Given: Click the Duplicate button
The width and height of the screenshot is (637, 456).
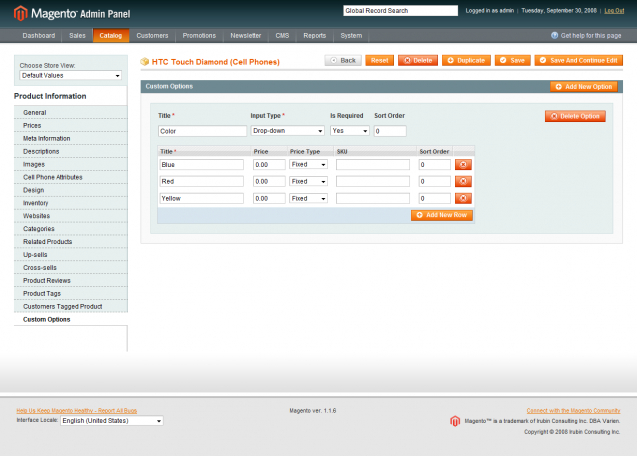Looking at the screenshot, I should pos(466,61).
